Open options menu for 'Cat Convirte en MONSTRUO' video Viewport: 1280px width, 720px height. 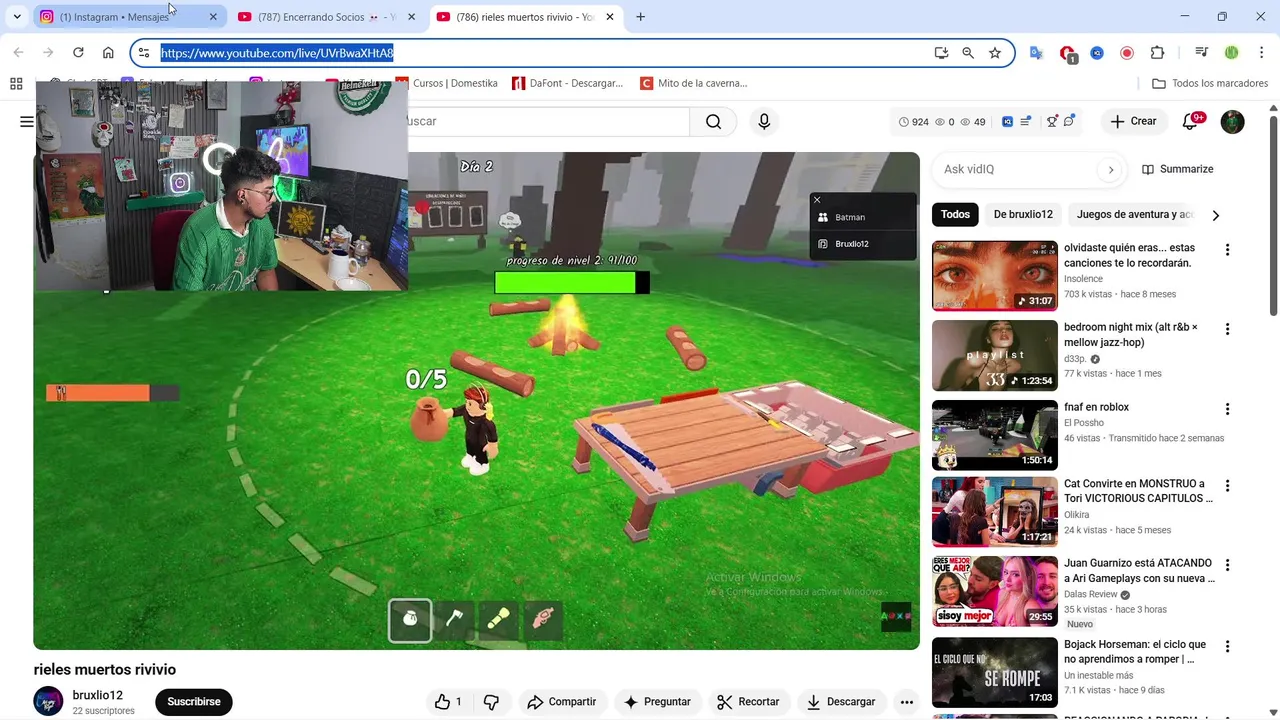[x=1227, y=485]
